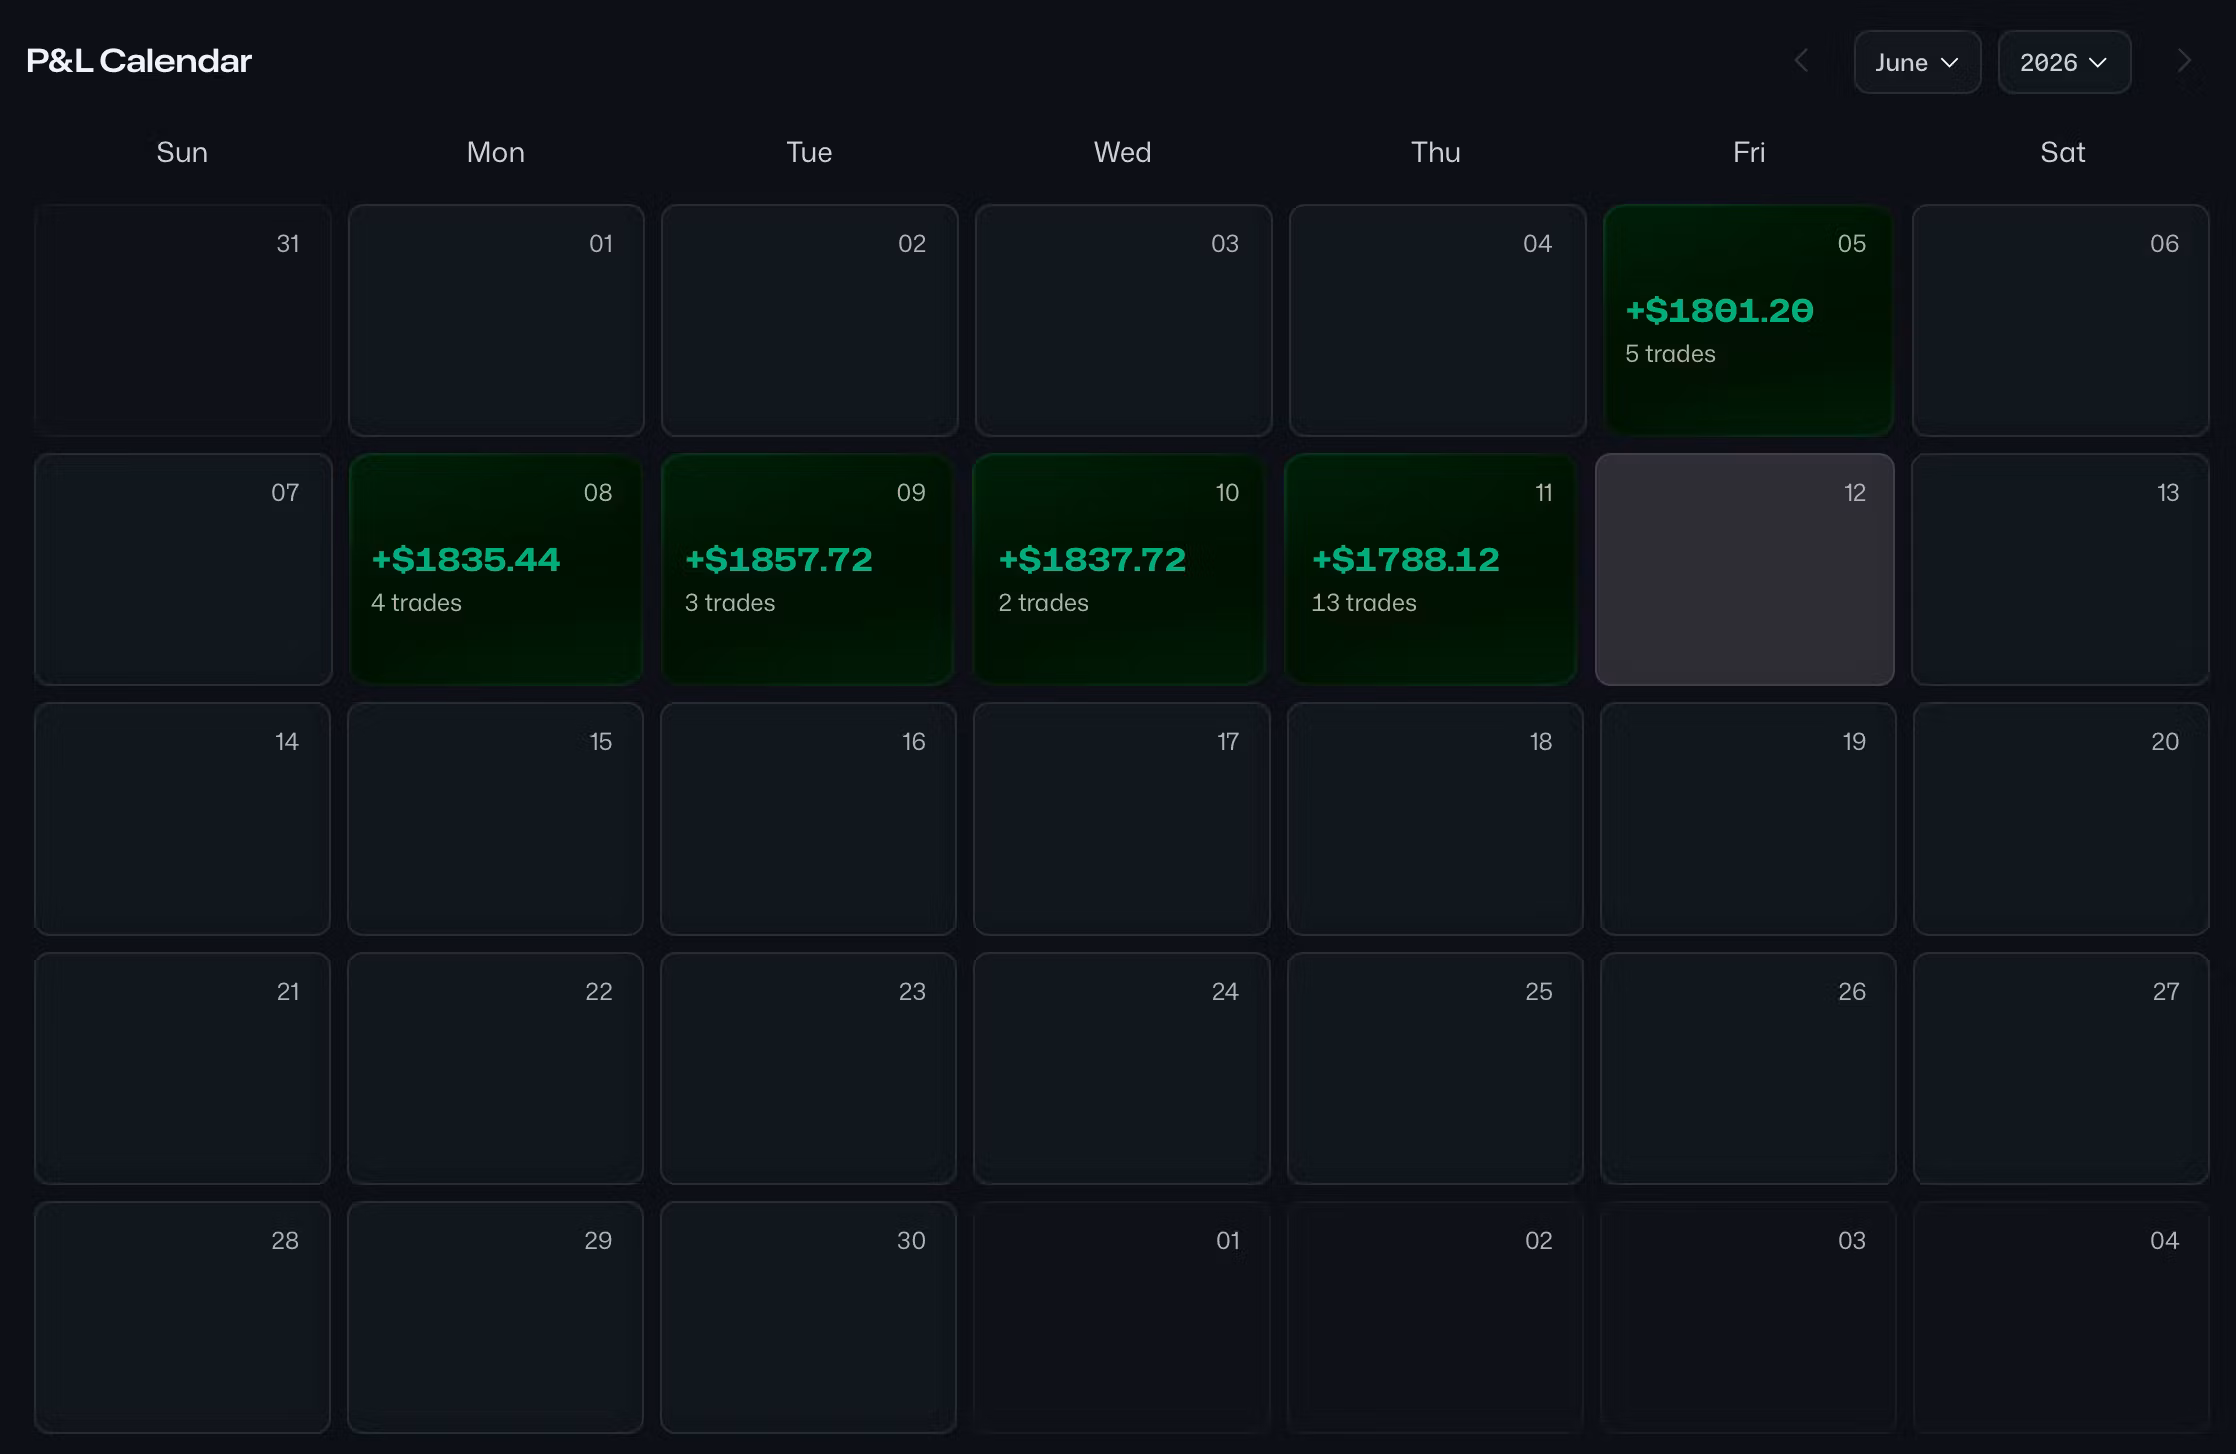Click the highlighted June 12 day cell

click(x=1745, y=569)
